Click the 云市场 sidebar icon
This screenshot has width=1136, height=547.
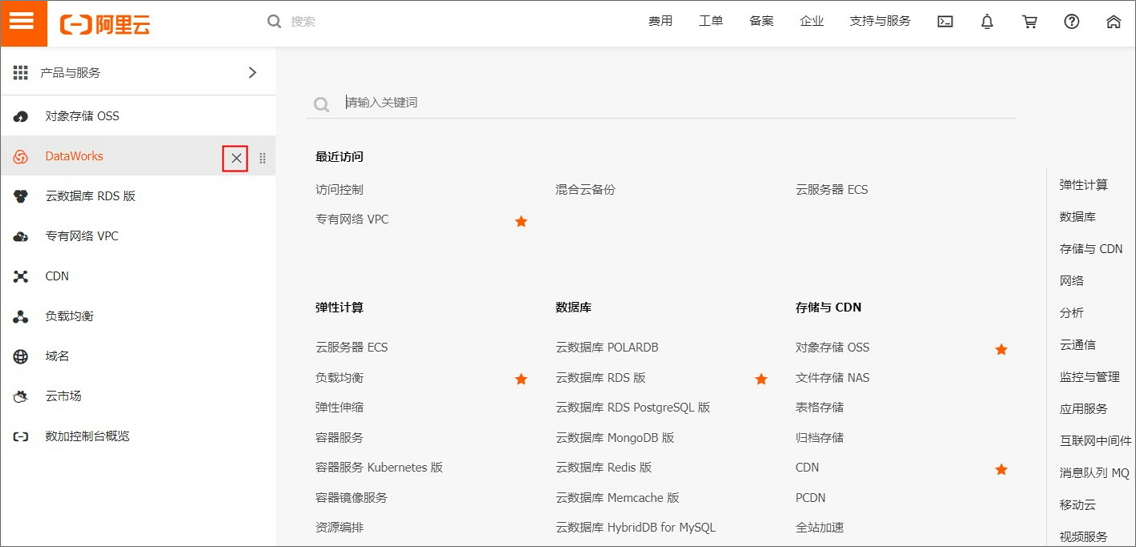(21, 397)
